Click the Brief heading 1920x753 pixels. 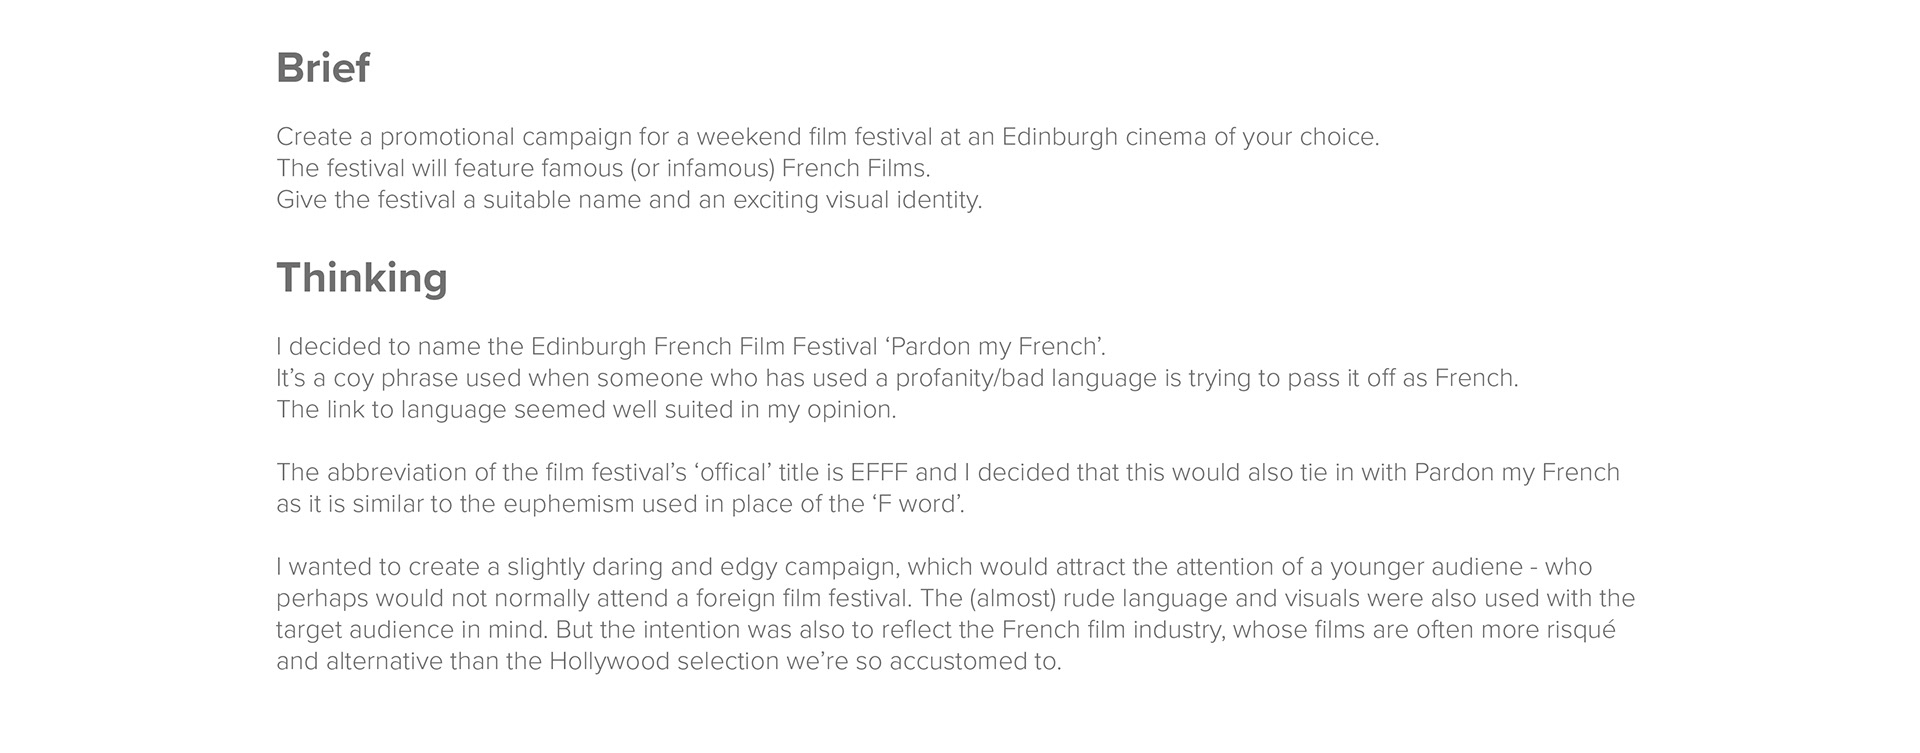tap(323, 68)
